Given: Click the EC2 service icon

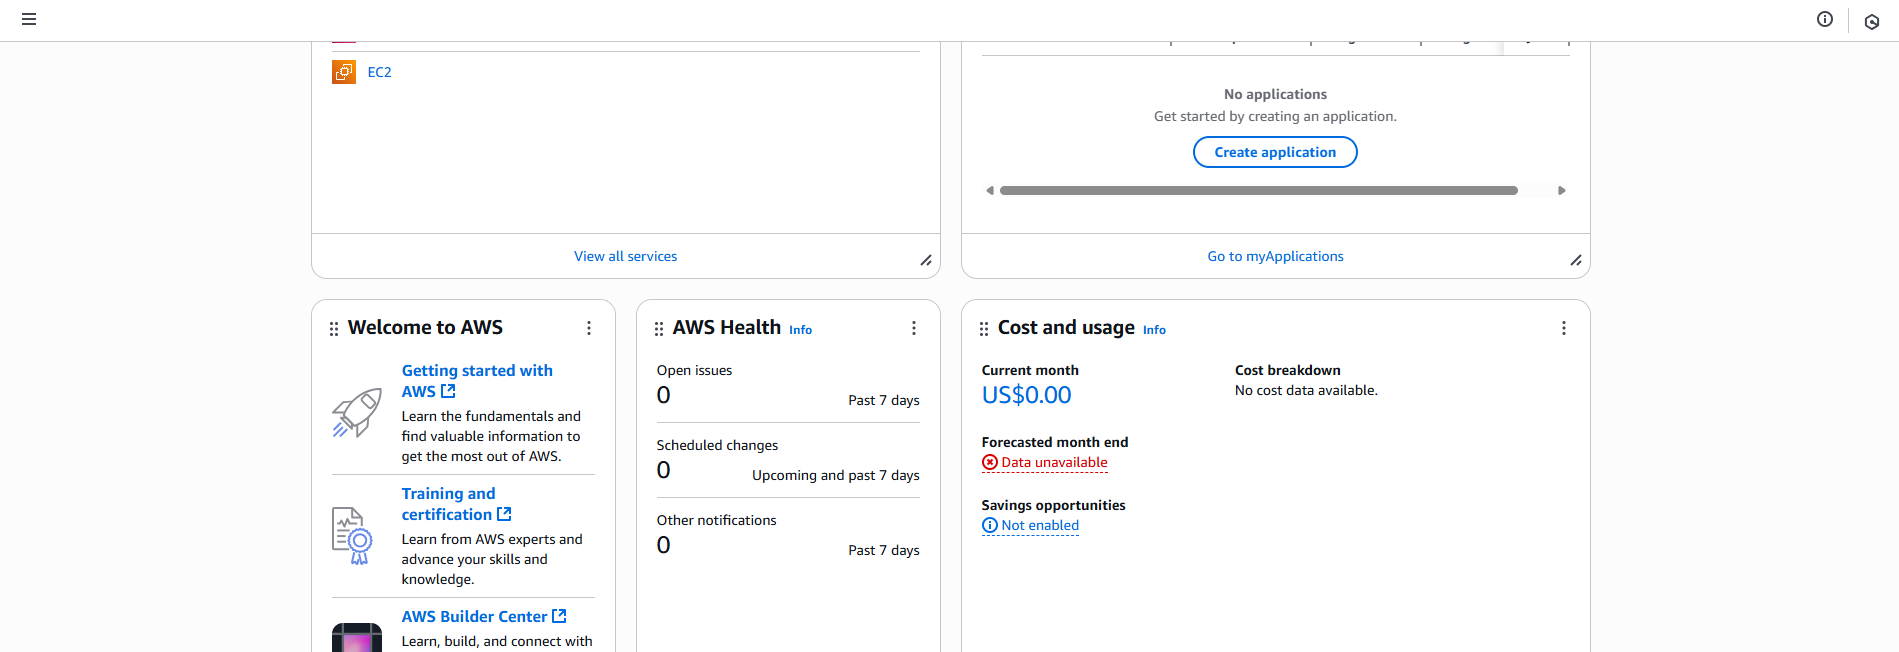Looking at the screenshot, I should [x=344, y=72].
